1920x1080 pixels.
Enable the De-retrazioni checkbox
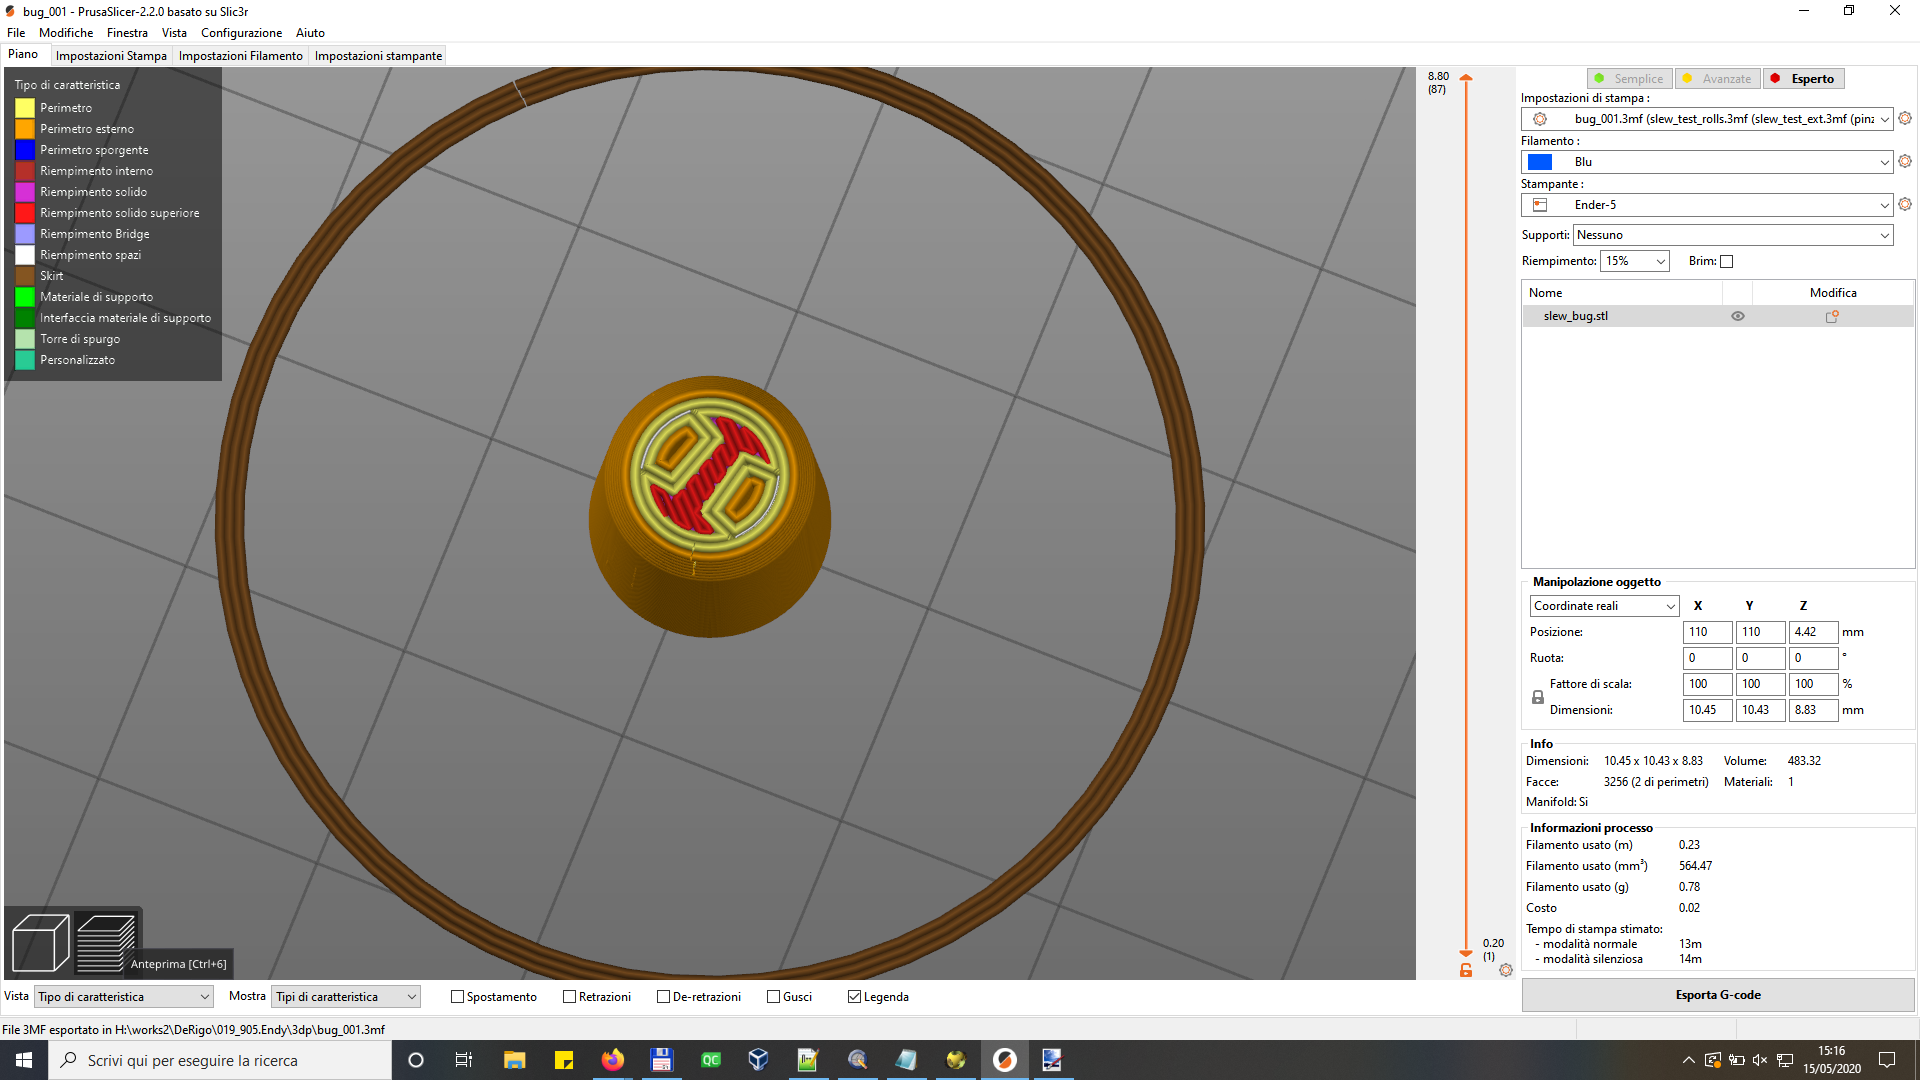[x=663, y=997]
